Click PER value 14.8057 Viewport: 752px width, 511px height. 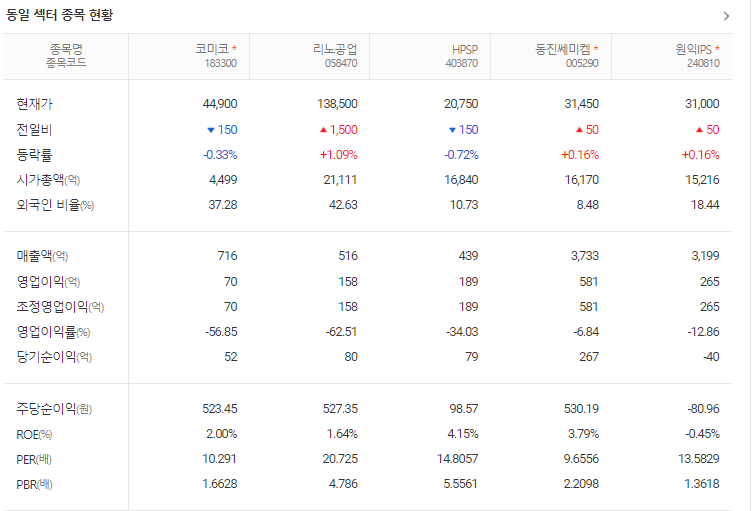click(x=458, y=459)
